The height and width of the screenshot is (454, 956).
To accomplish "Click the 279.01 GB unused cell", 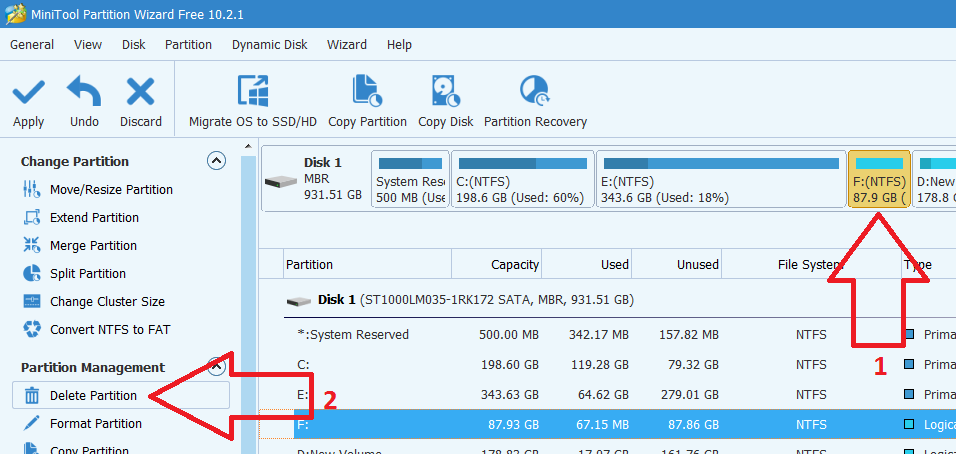I will pyautogui.click(x=690, y=395).
